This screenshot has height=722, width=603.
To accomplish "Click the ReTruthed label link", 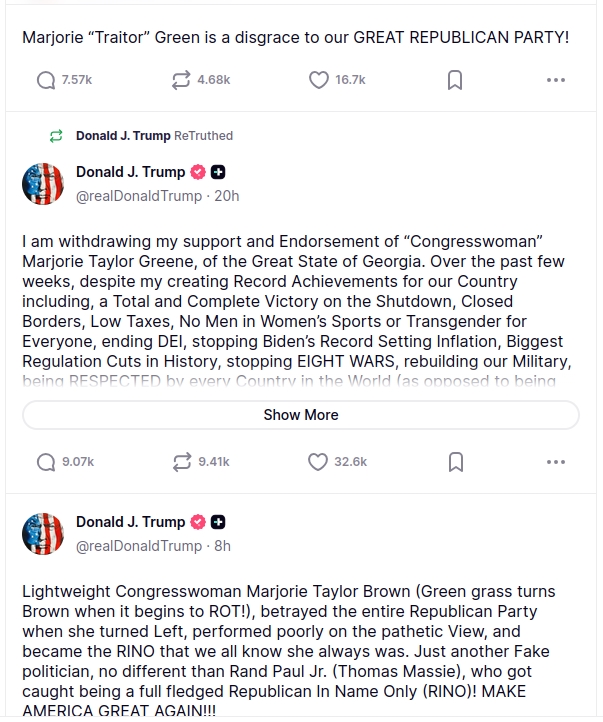I will 154,135.
